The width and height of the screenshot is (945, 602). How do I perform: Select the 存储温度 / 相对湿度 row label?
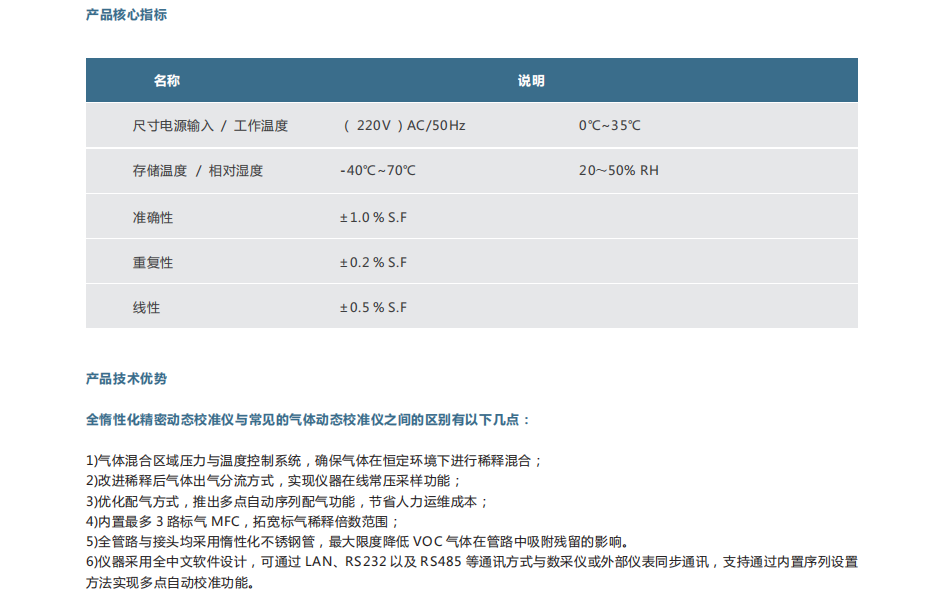(x=197, y=171)
